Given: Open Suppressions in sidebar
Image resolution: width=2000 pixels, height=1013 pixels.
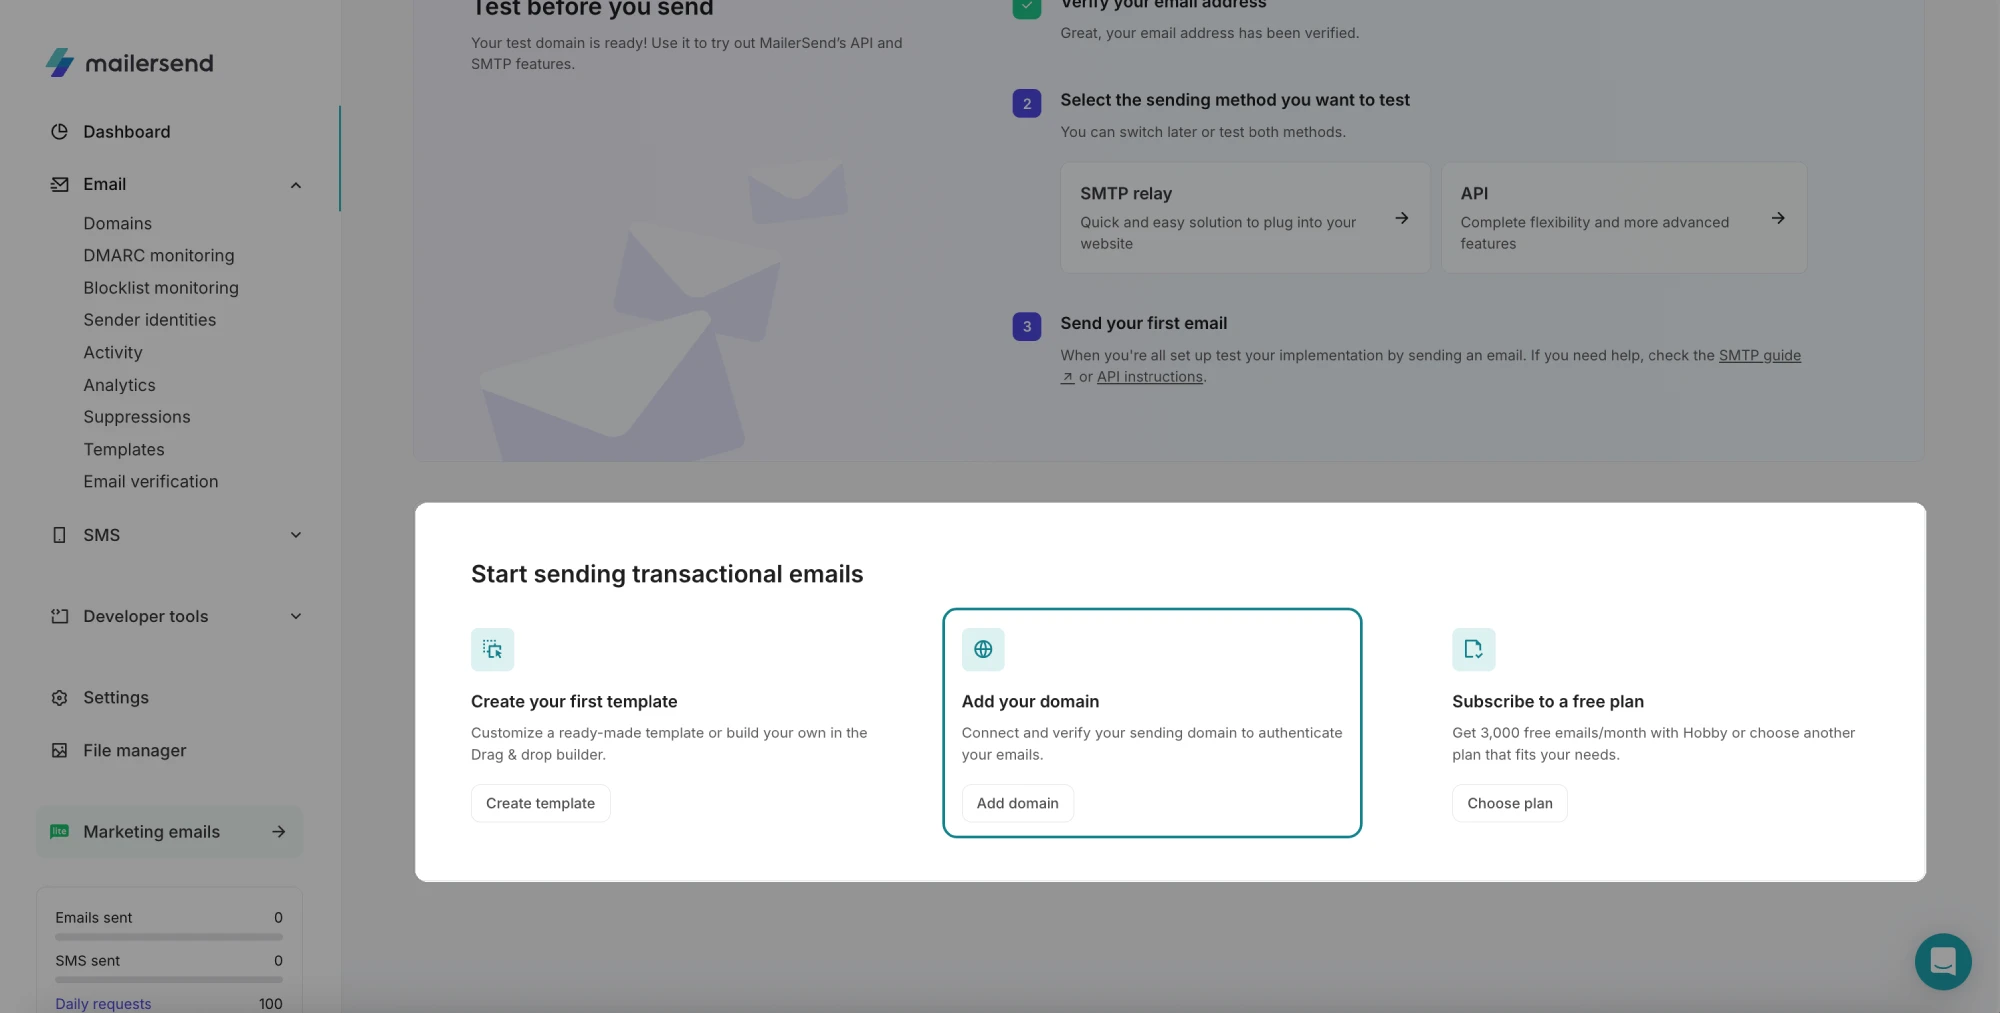Looking at the screenshot, I should click(x=136, y=417).
